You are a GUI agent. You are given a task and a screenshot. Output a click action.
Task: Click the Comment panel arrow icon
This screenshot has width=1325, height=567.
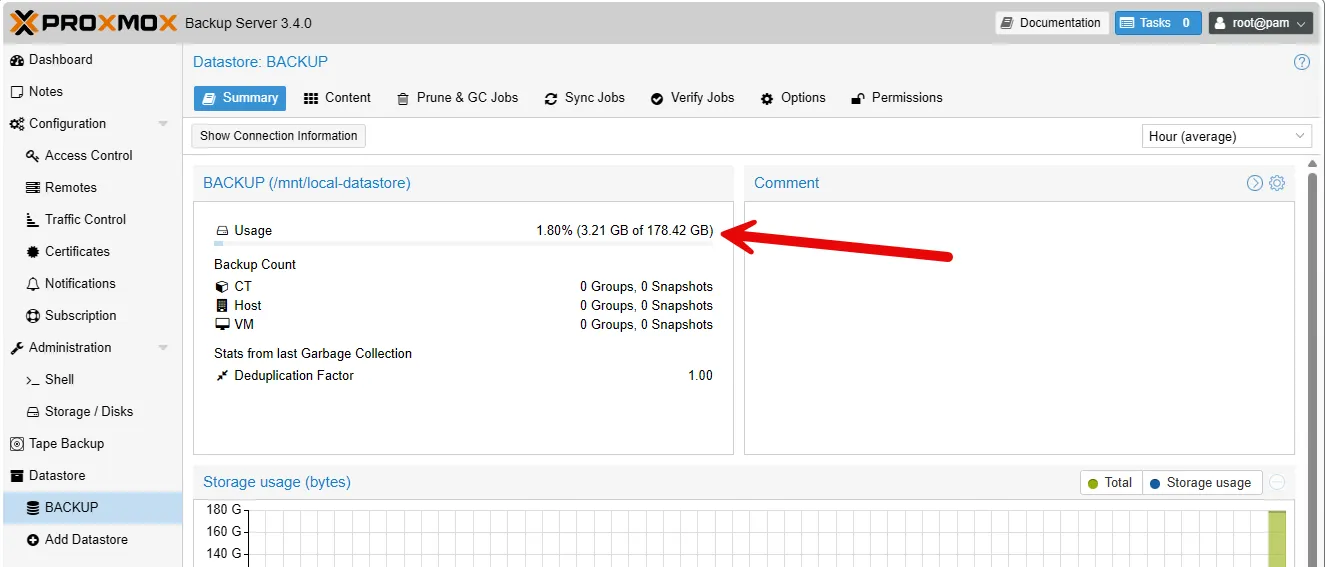coord(1254,183)
